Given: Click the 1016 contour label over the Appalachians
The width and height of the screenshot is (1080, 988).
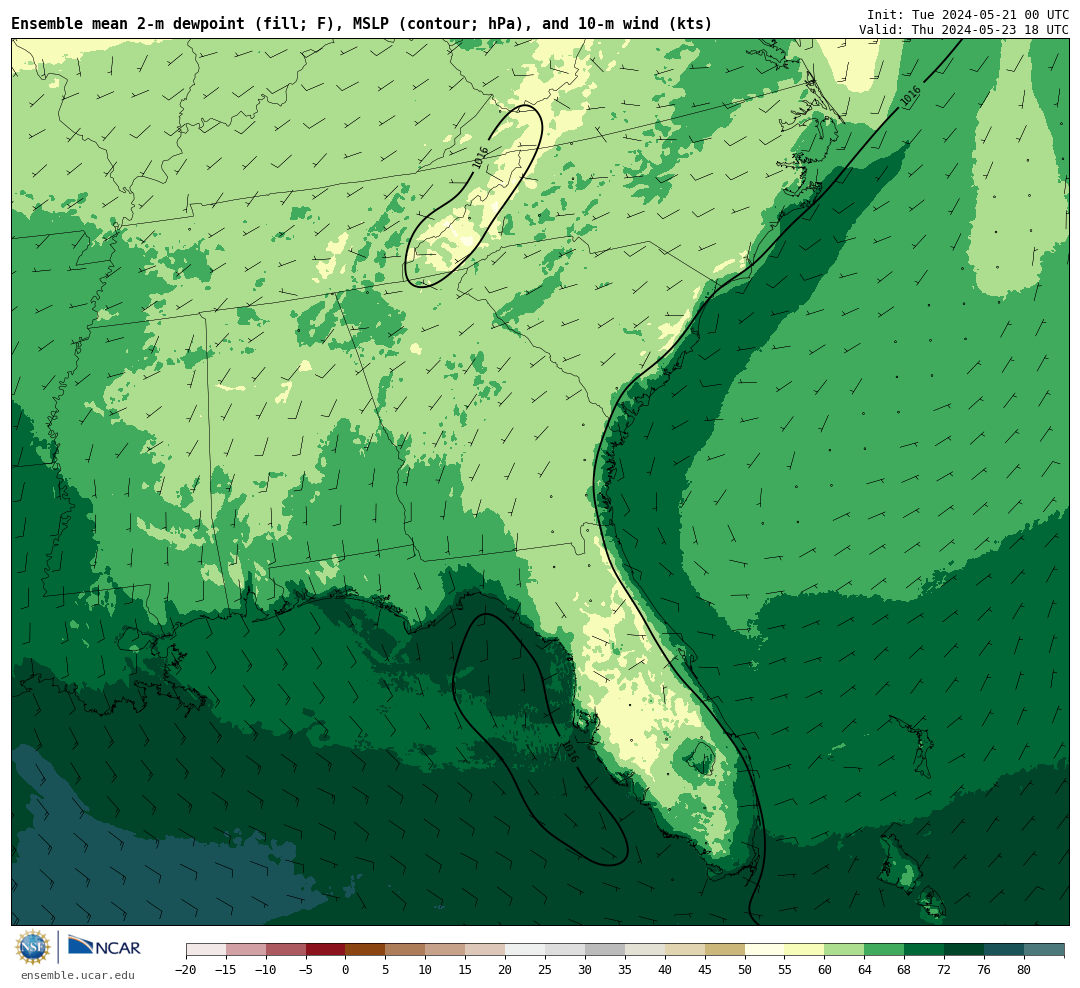Looking at the screenshot, I should [x=480, y=158].
